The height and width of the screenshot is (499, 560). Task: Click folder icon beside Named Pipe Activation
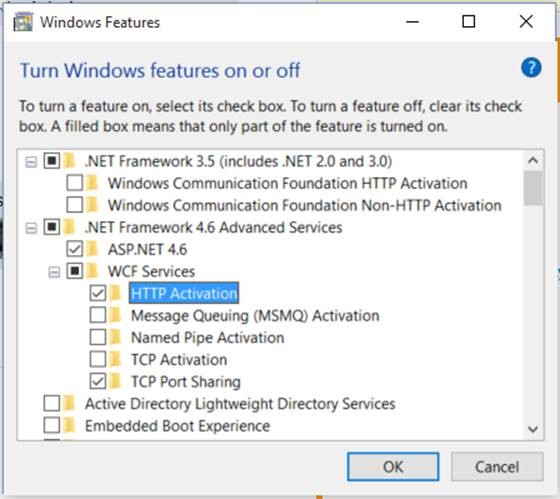[116, 337]
